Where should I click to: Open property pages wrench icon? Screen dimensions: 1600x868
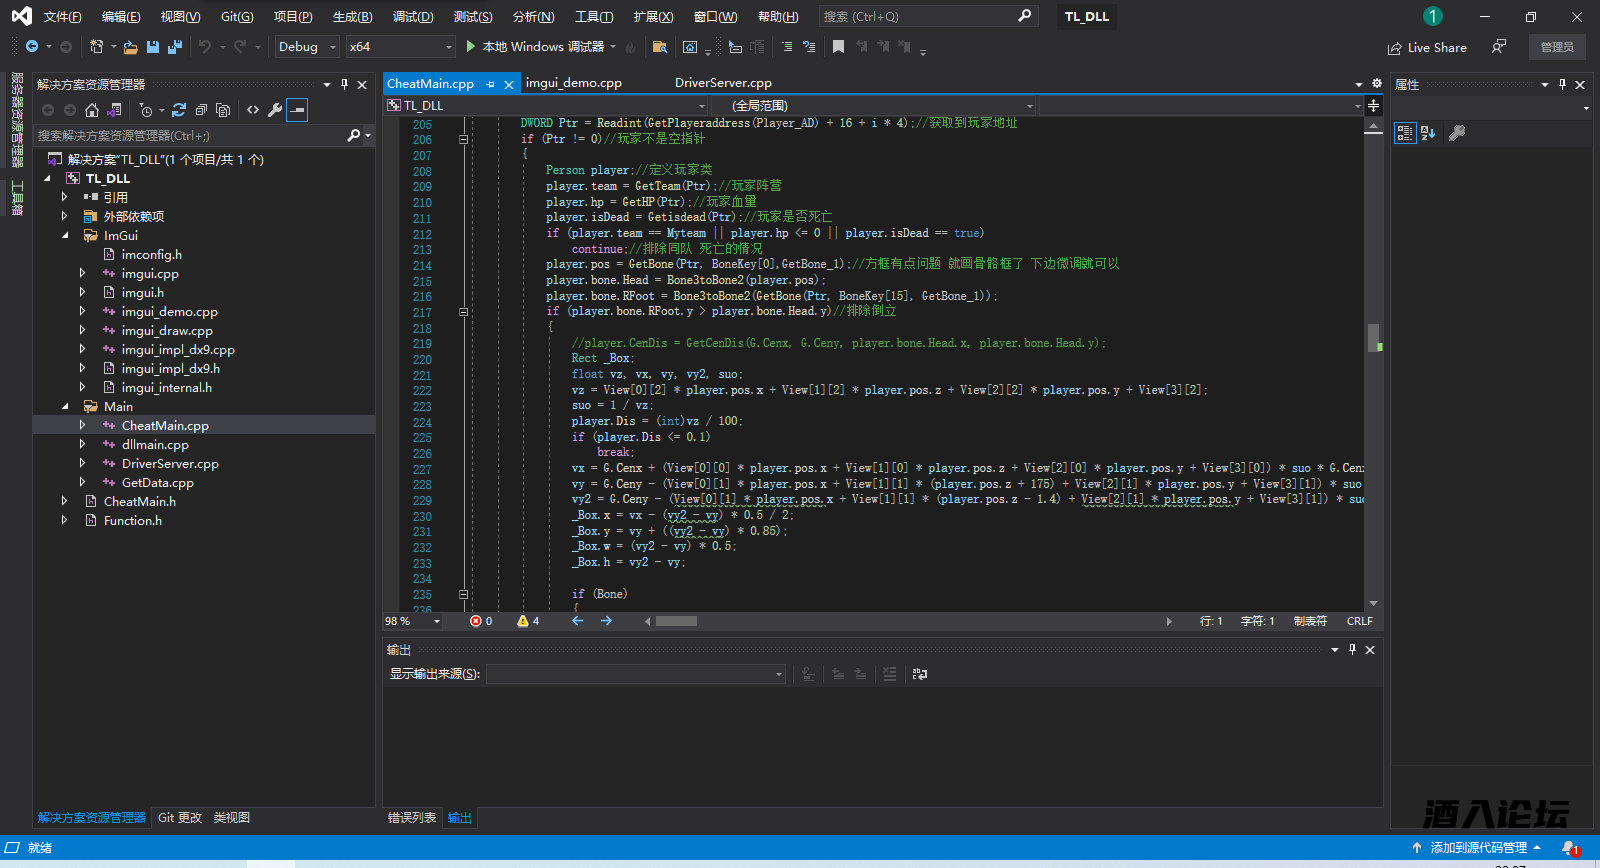point(1457,133)
